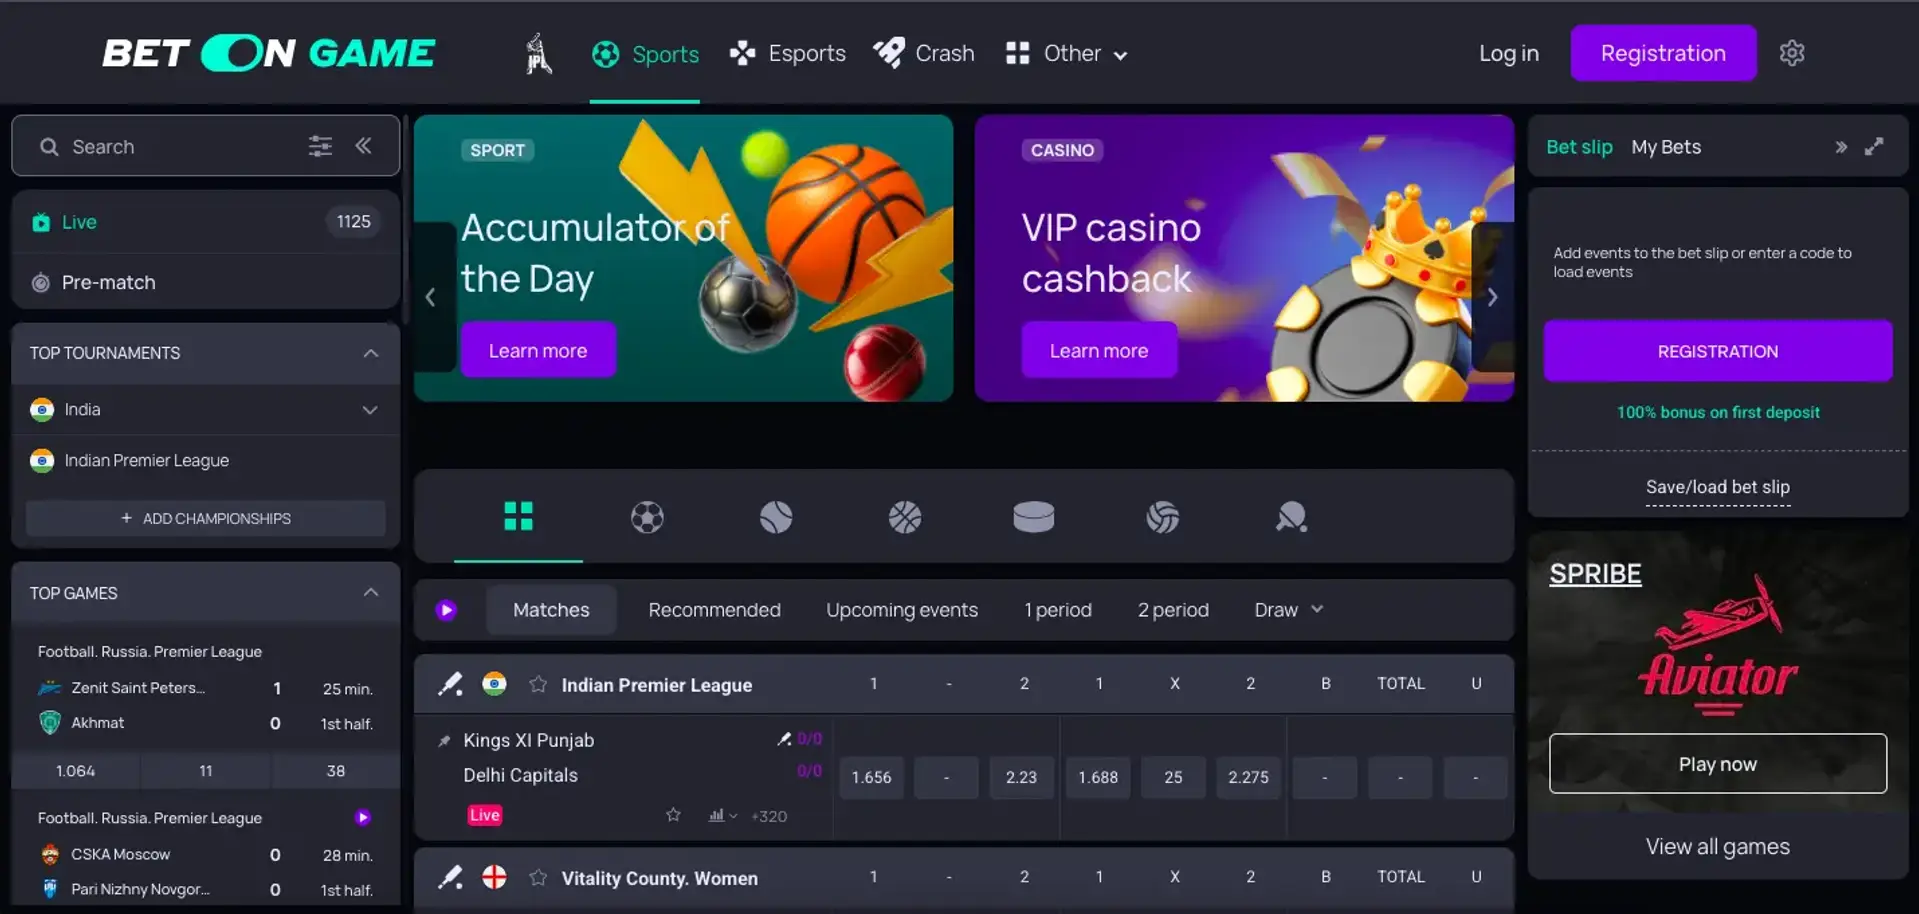The width and height of the screenshot is (1919, 914).
Task: Click ADD CHAMPIONSHIPS button
Action: click(x=205, y=518)
